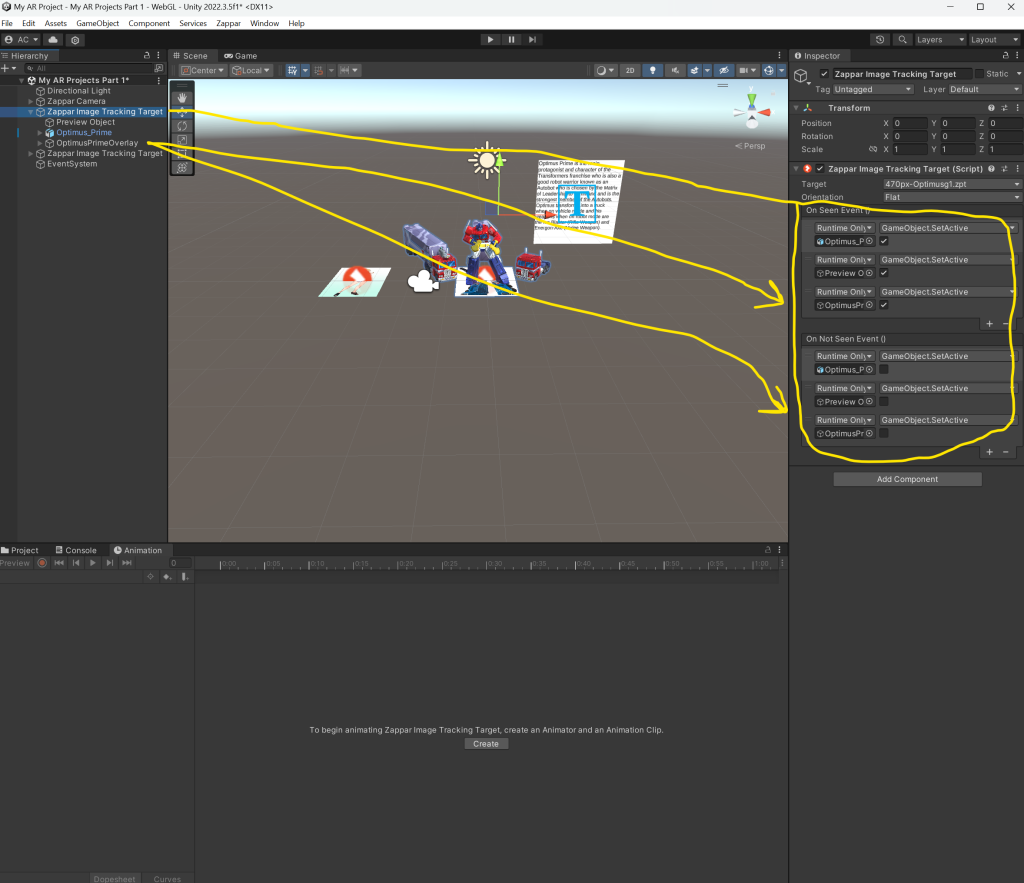The width and height of the screenshot is (1024, 883).
Task: Expand the Optimus_Prime object in the Hierarchy
Action: click(40, 133)
